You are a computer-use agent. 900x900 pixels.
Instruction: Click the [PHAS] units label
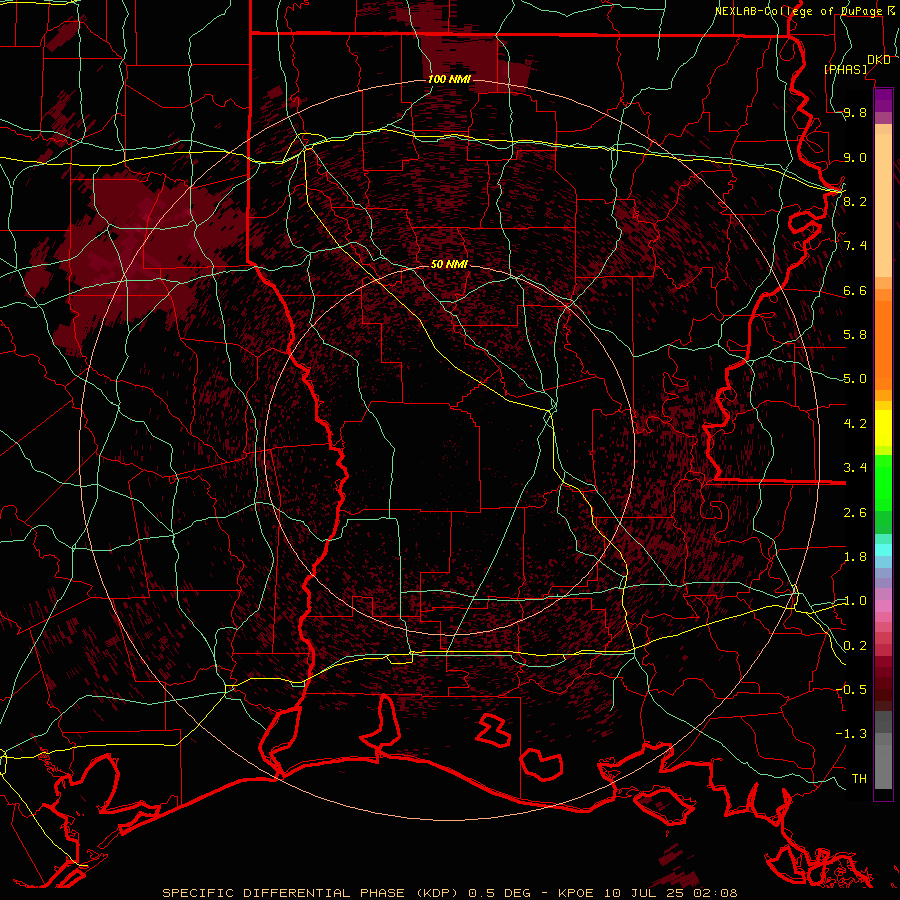point(845,70)
